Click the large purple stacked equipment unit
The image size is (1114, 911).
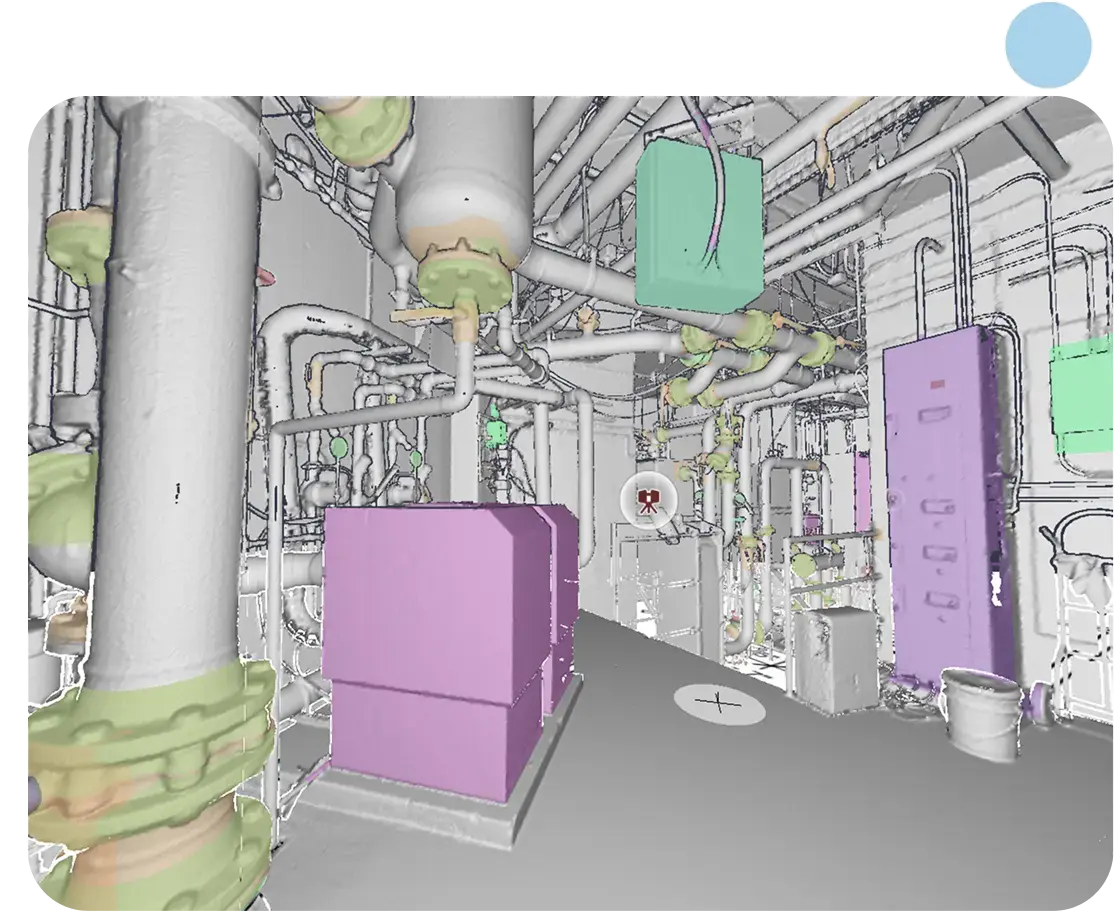(435, 640)
